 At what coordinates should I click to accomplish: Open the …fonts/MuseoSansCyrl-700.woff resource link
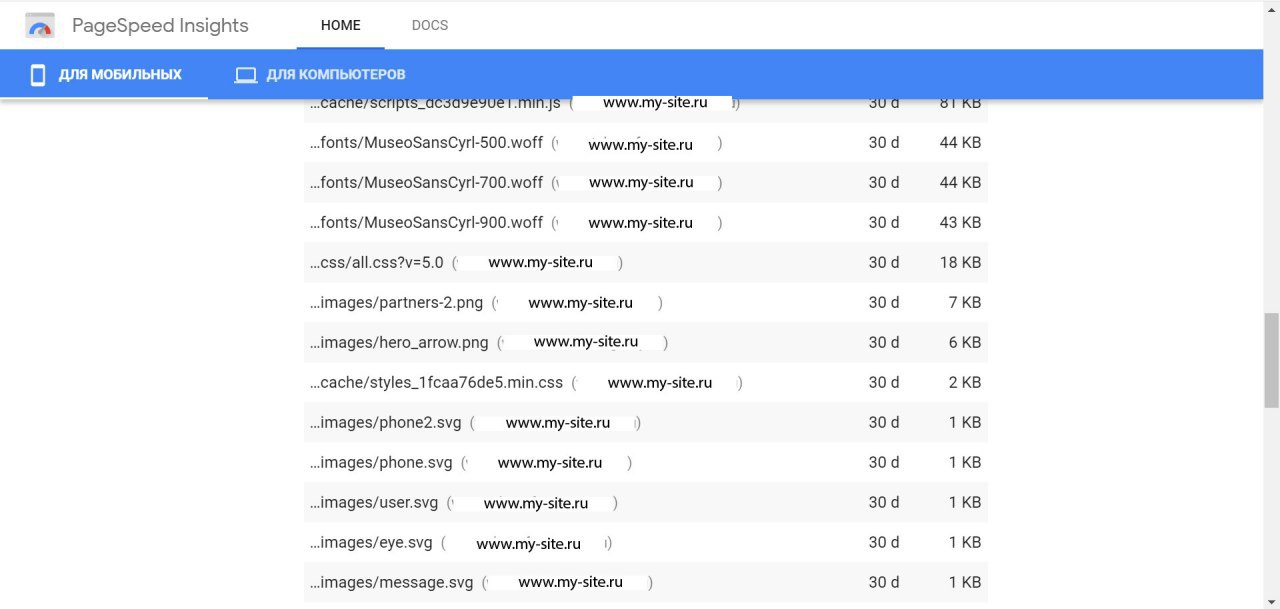pos(427,182)
